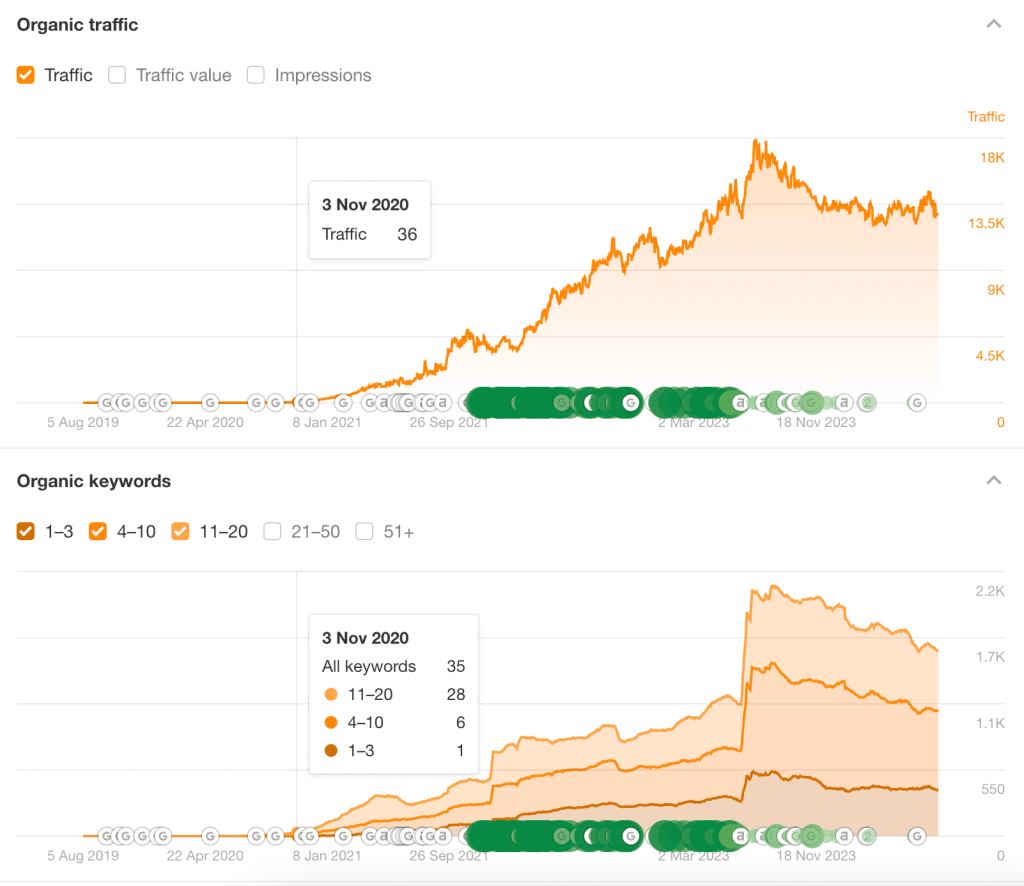Click the Google update marker near 22 Apr 2020
Screen dimensions: 1024x886
coord(210,401)
